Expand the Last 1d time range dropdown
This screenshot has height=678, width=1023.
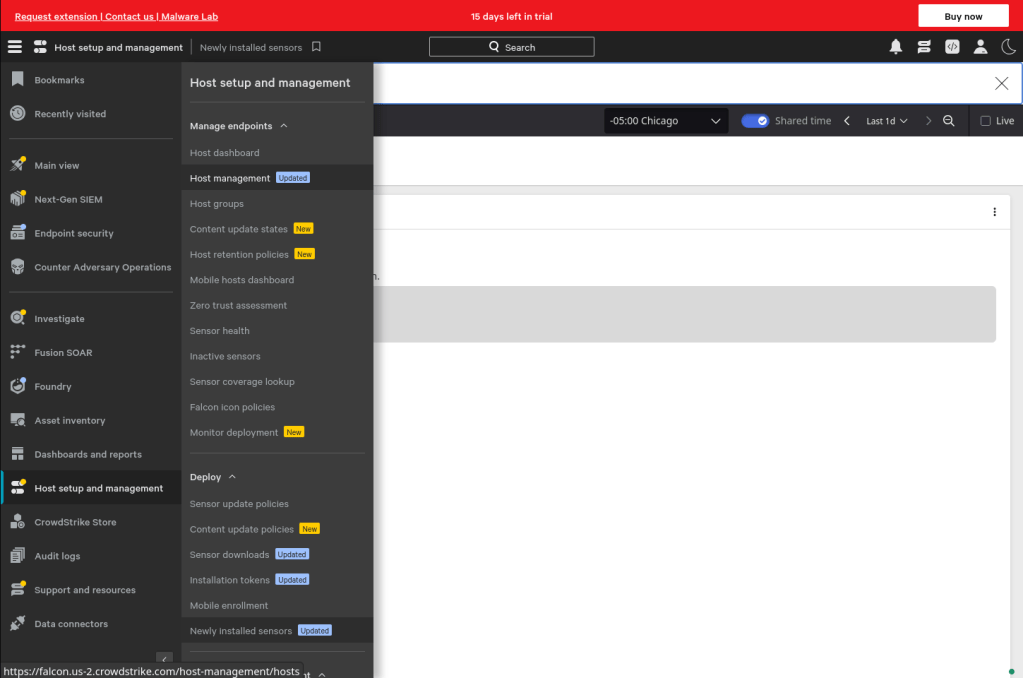886,121
